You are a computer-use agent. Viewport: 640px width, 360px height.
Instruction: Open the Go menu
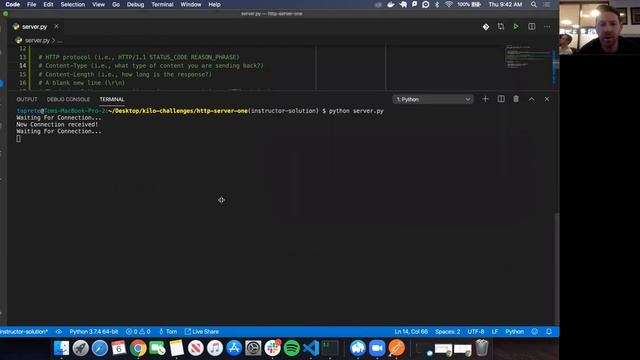116,4
